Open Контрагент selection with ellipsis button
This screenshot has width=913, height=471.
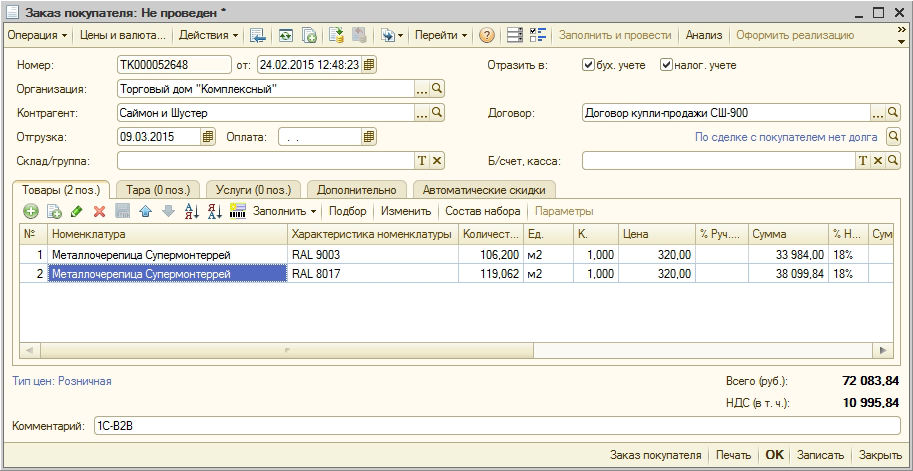(422, 113)
